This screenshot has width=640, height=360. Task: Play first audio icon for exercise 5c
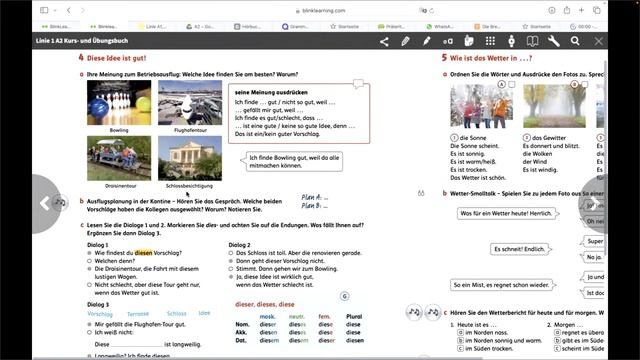pos(414,313)
